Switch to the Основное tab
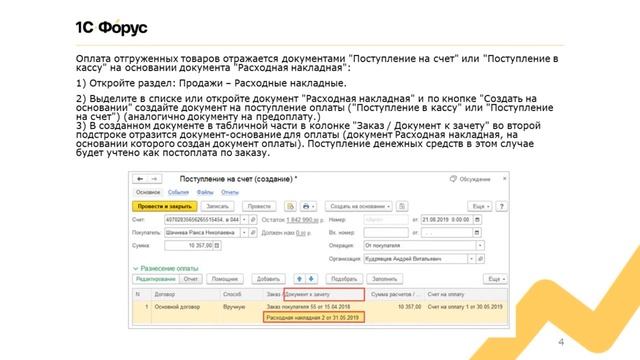The height and width of the screenshot is (360, 640). pyautogui.click(x=148, y=192)
